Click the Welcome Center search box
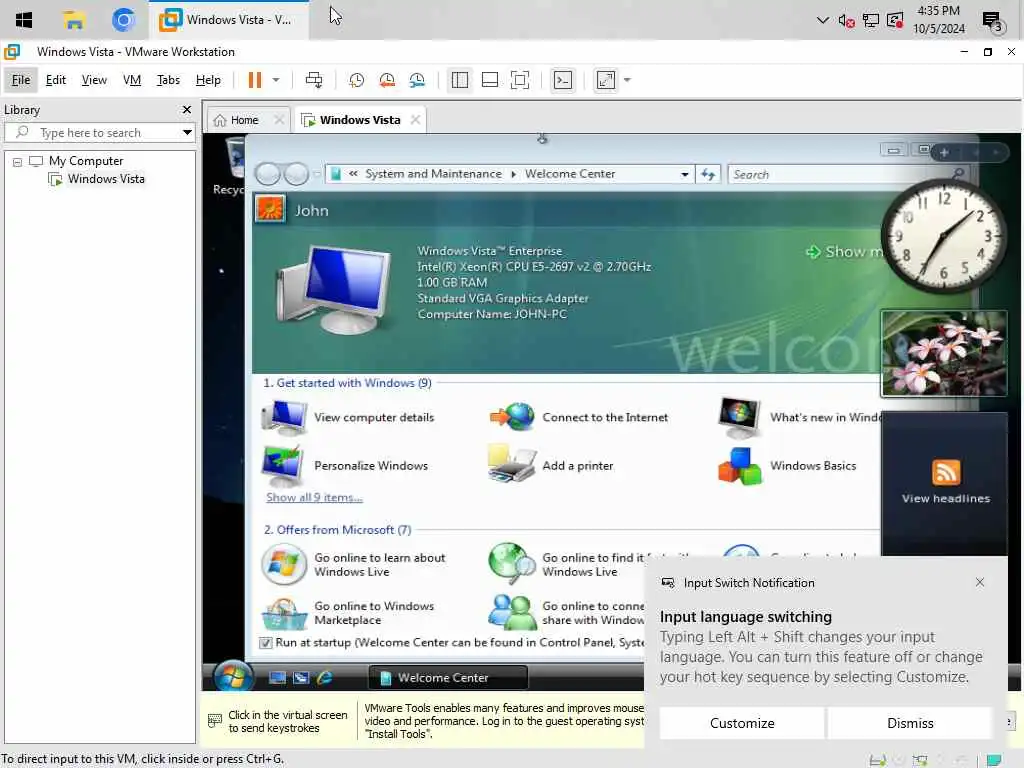The height and width of the screenshot is (768, 1024). [x=848, y=174]
